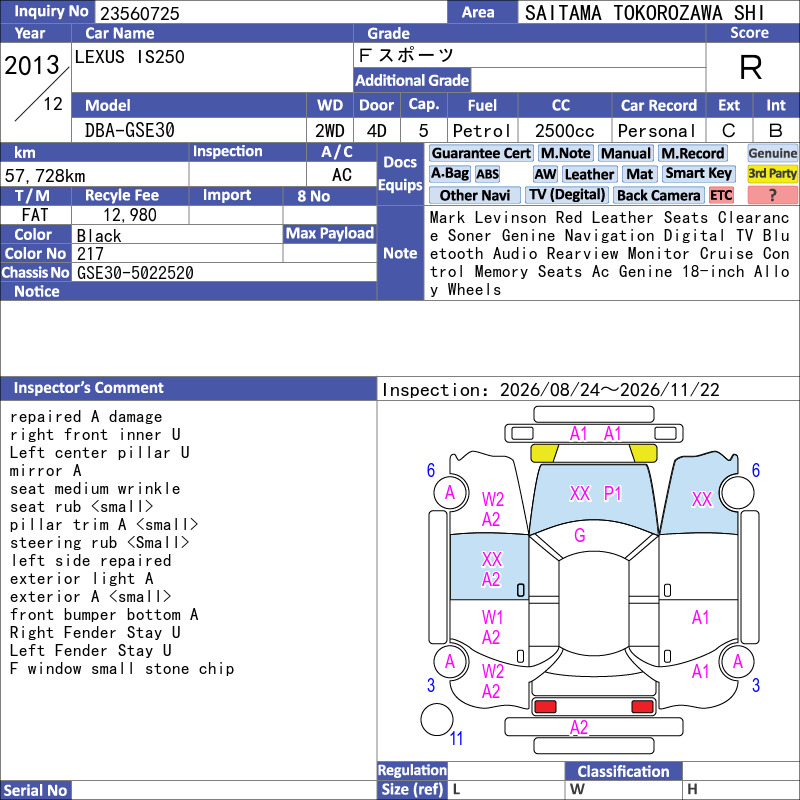Click the Classification header label
Screen dimensions: 800x800
point(623,771)
